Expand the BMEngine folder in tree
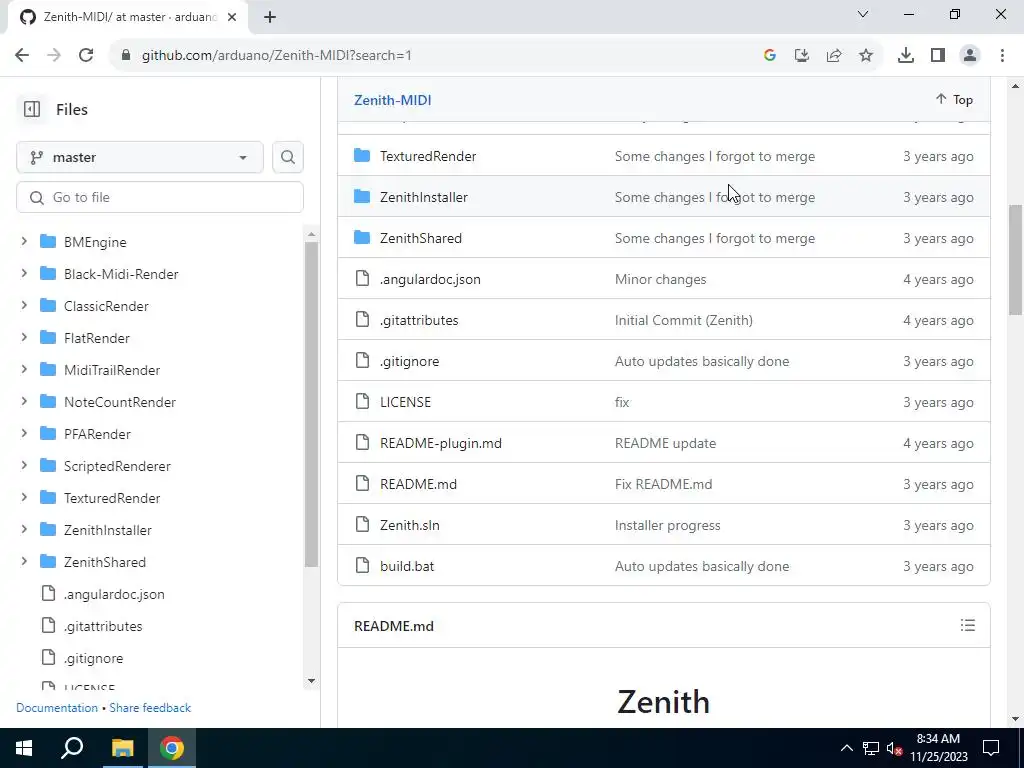The width and height of the screenshot is (1024, 768). [x=24, y=242]
